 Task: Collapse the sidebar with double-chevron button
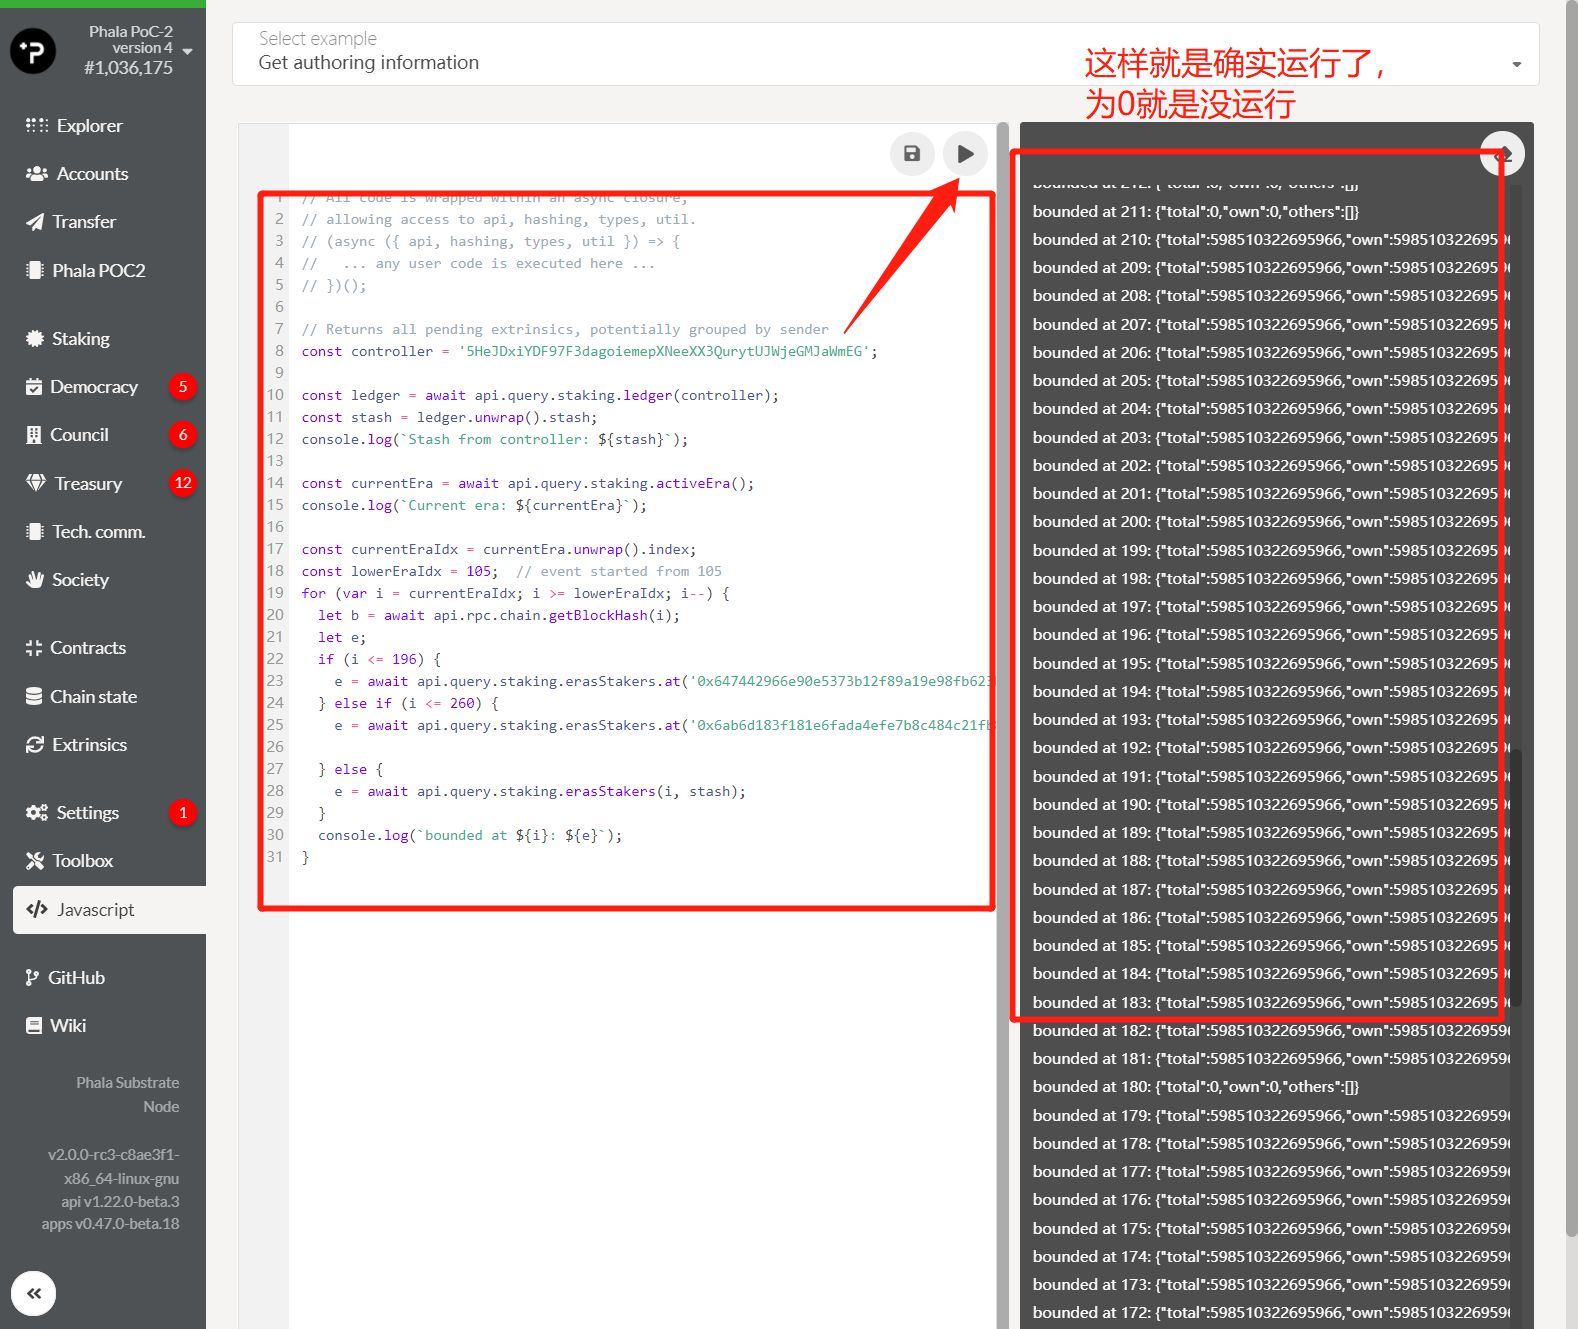pyautogui.click(x=34, y=1293)
